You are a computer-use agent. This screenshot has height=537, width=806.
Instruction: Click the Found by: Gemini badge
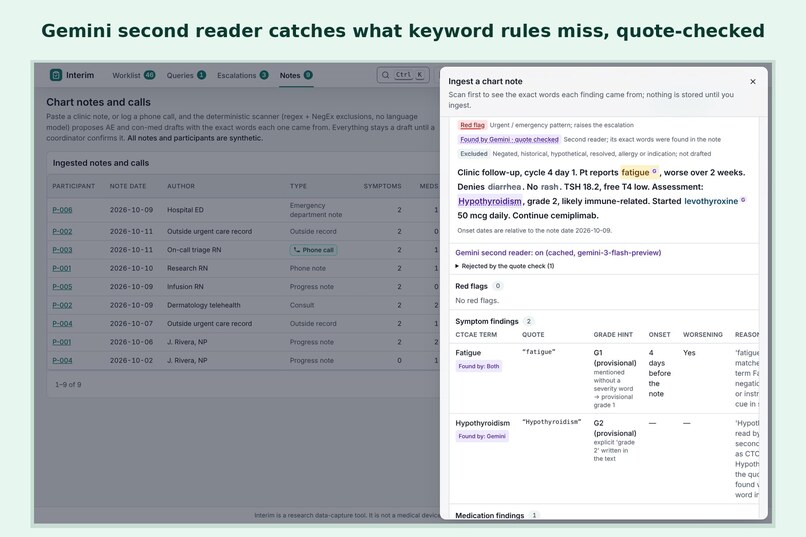(482, 436)
